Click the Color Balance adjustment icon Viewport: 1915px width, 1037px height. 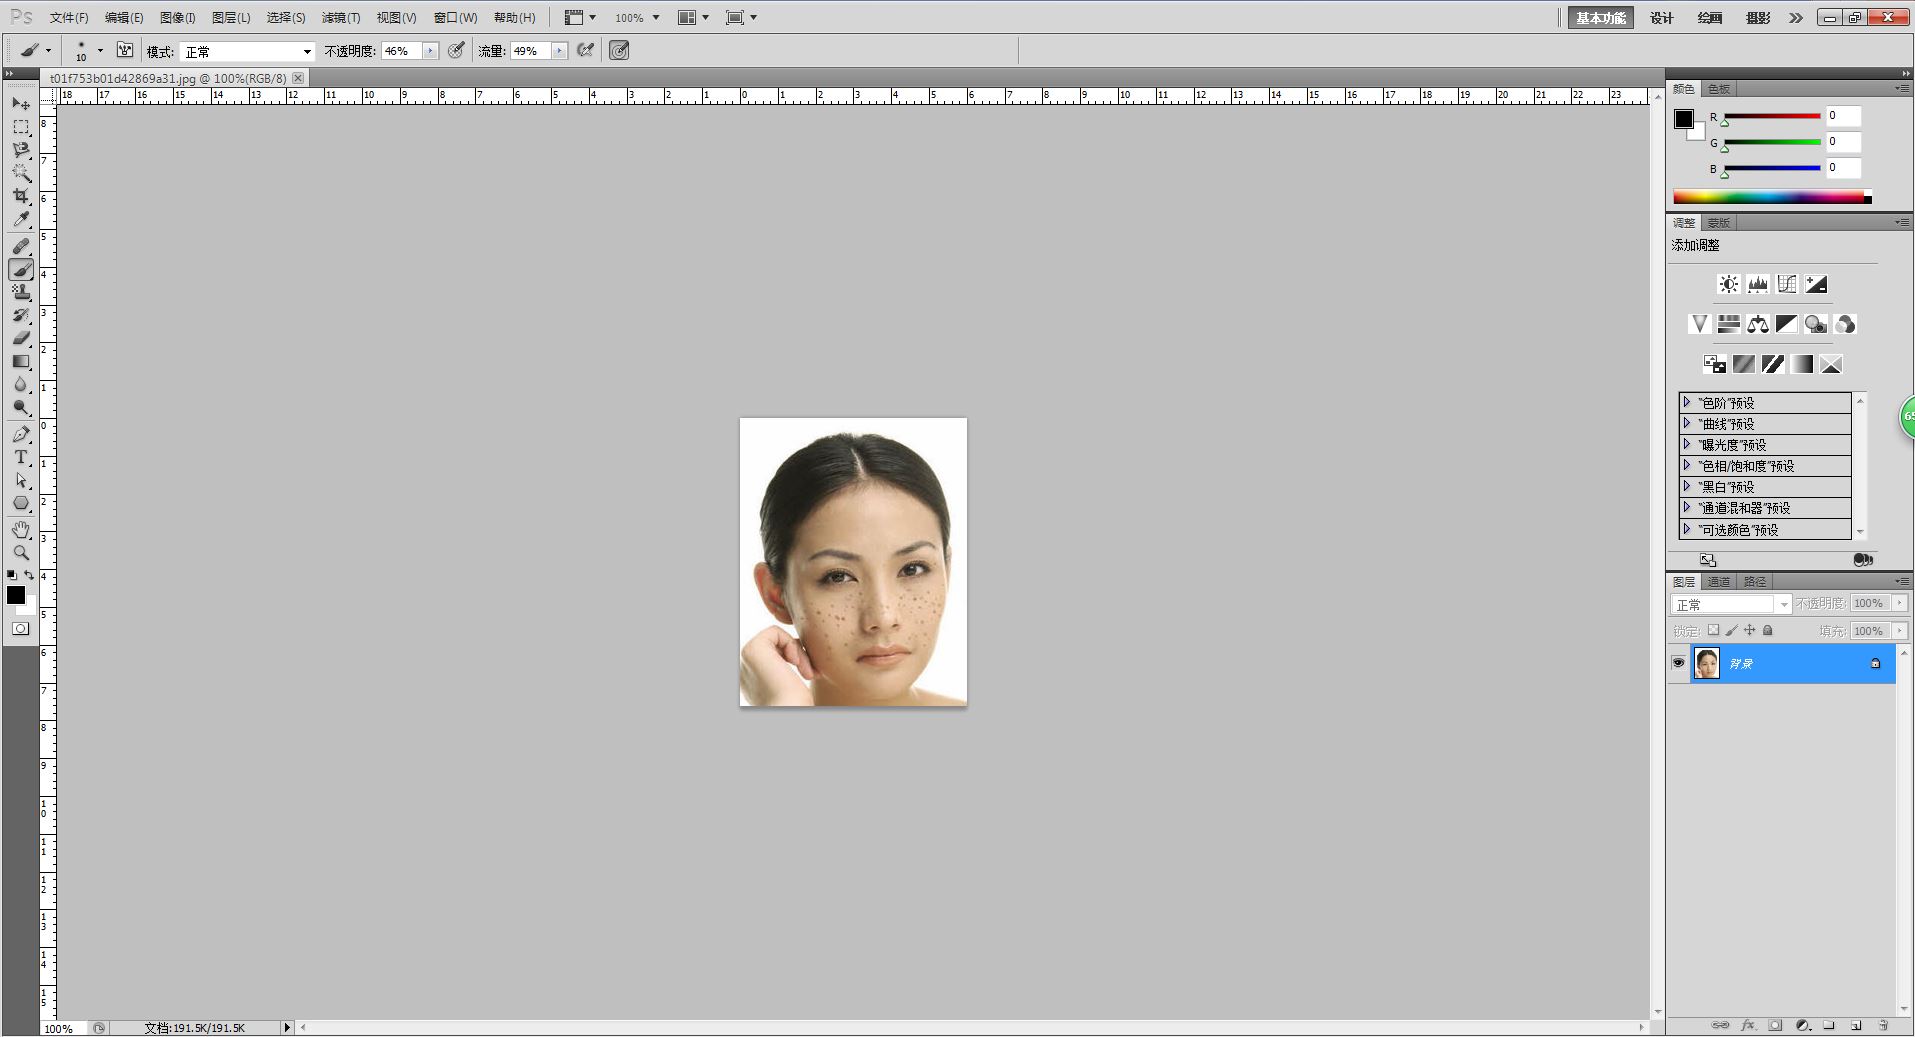tap(1757, 324)
